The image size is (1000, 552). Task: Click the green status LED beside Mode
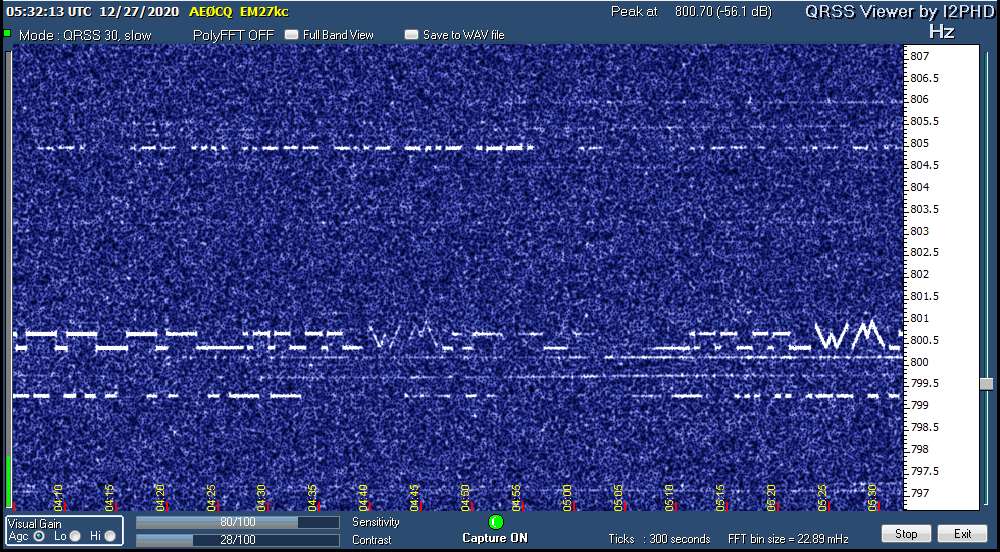[x=8, y=34]
